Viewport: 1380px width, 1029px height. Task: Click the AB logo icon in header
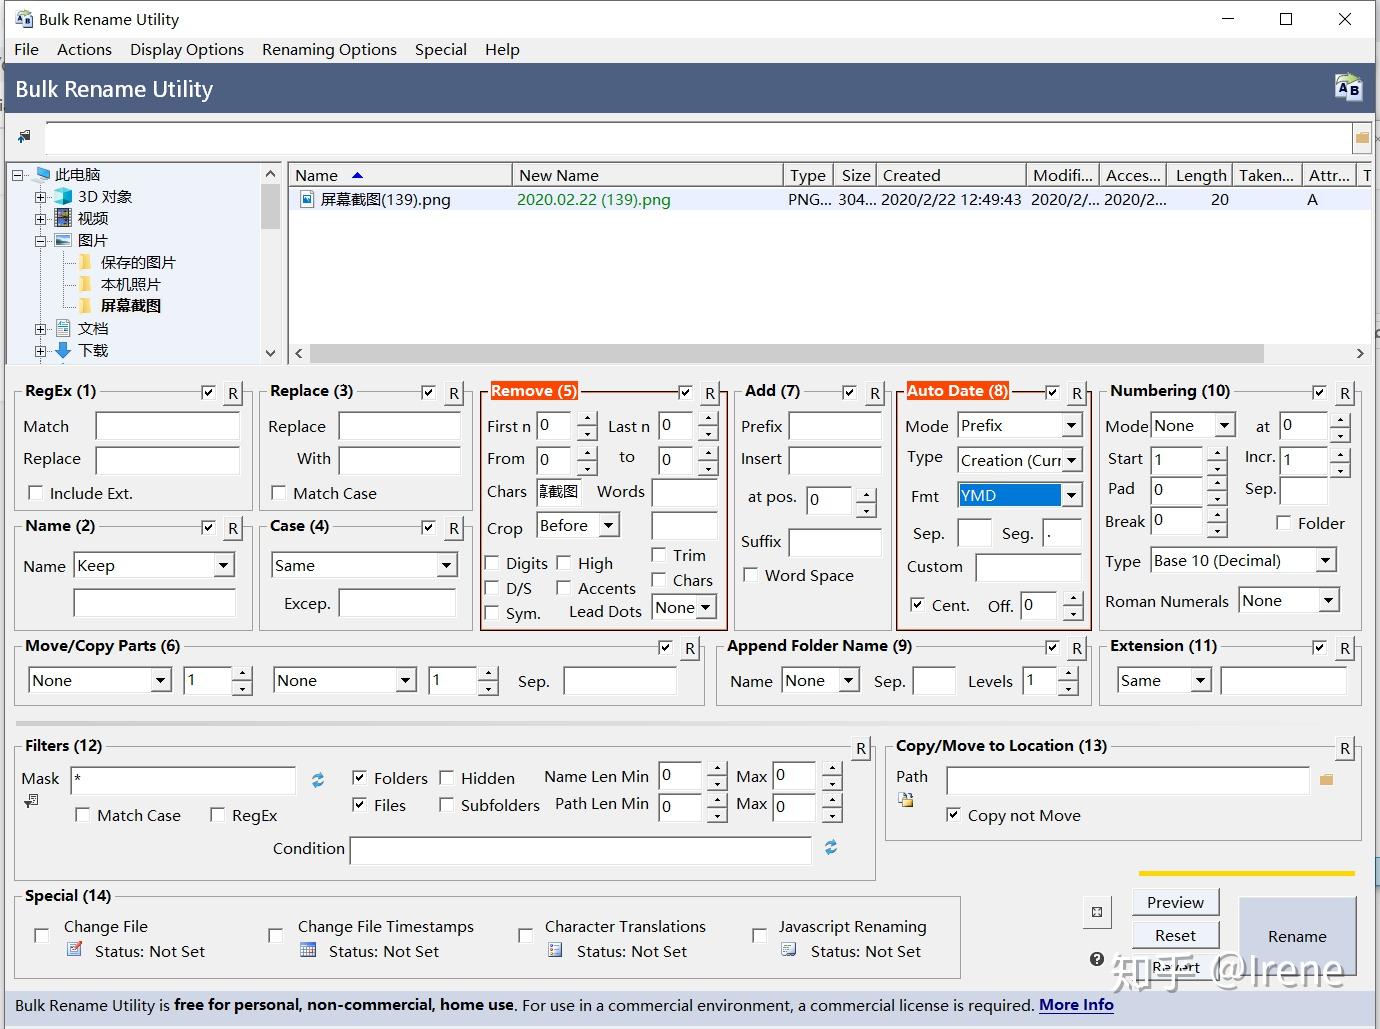coord(1347,88)
